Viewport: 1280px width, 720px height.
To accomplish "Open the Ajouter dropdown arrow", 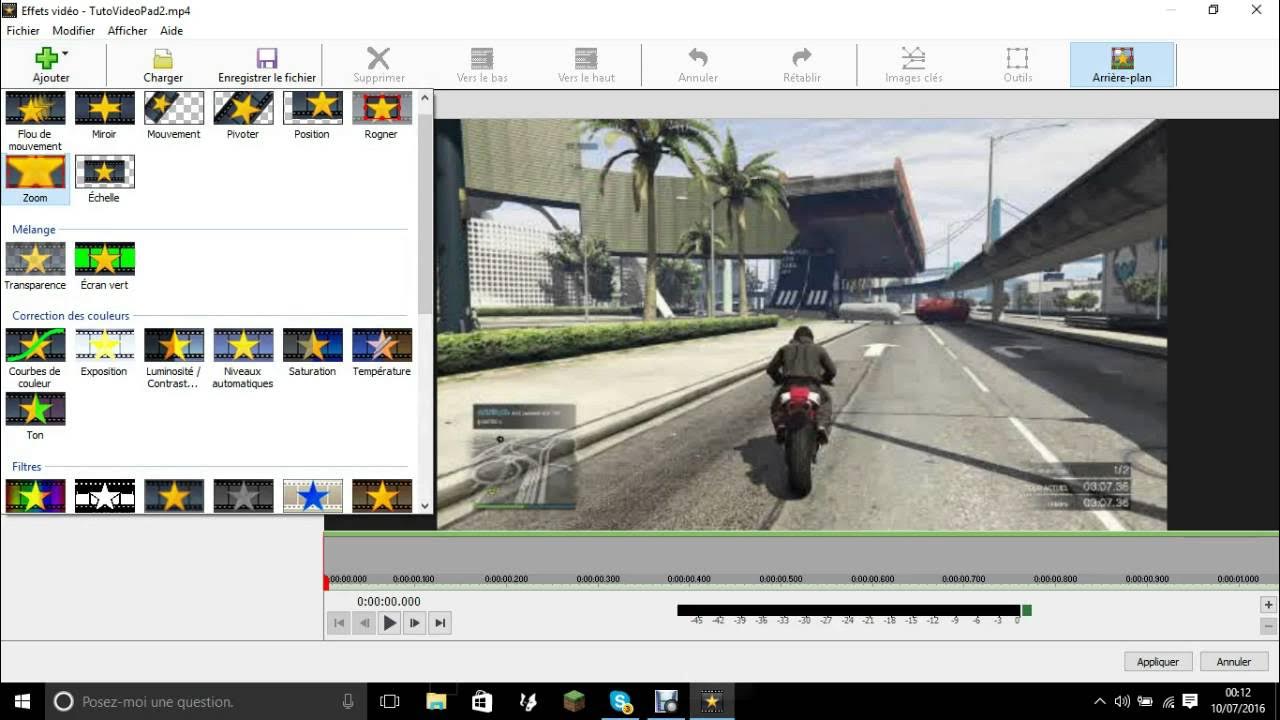I will point(65,54).
